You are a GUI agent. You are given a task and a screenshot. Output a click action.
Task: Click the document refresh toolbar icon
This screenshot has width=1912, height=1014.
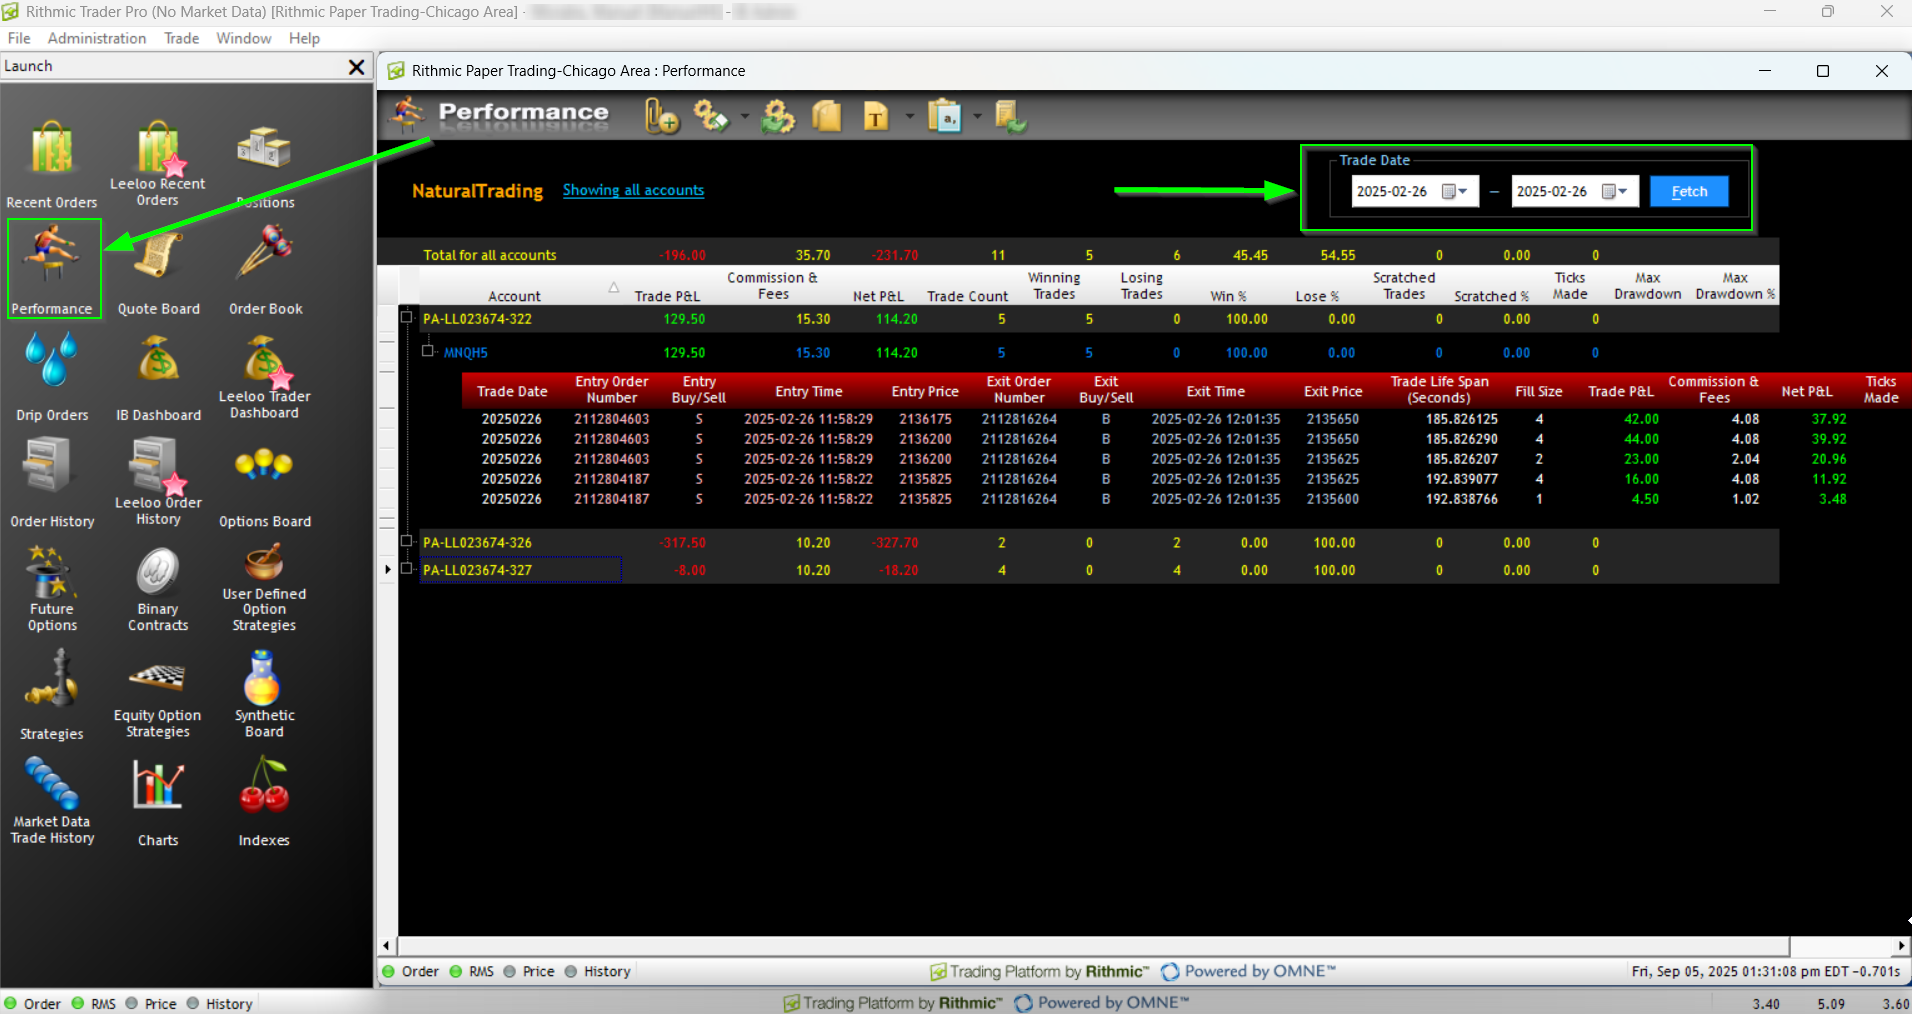click(1011, 117)
